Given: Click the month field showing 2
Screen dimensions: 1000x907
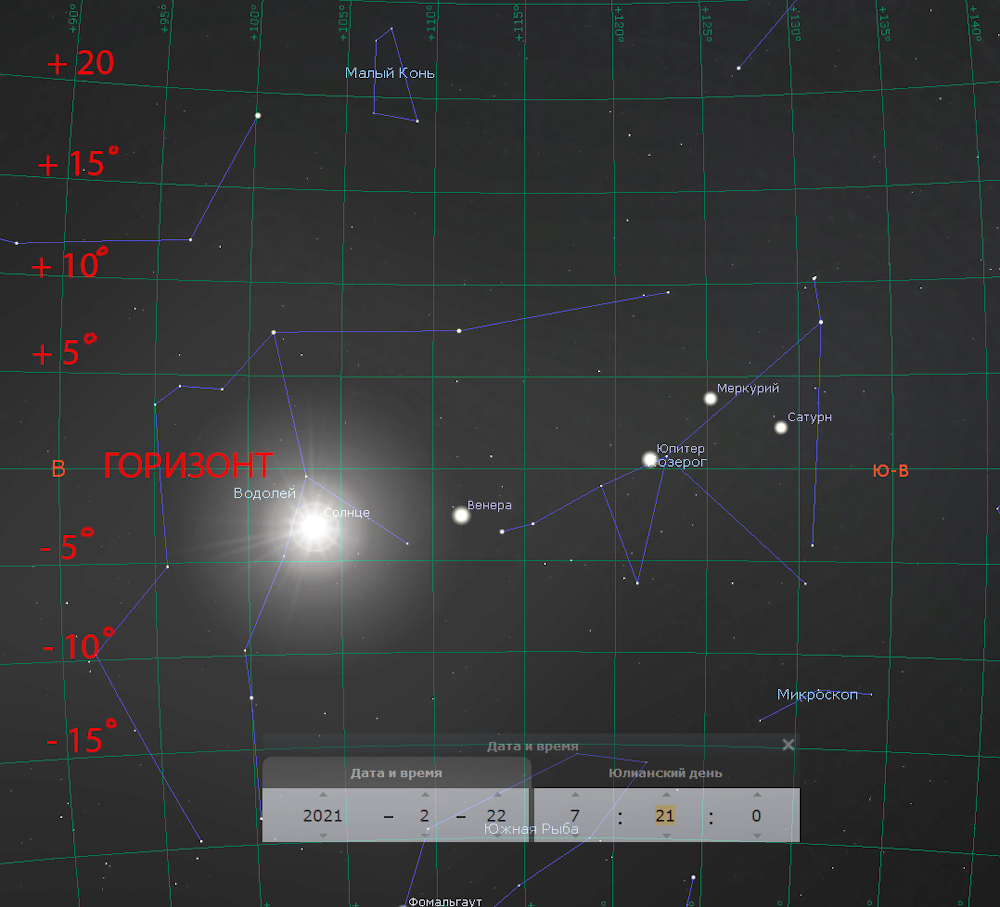Looking at the screenshot, I should point(425,816).
